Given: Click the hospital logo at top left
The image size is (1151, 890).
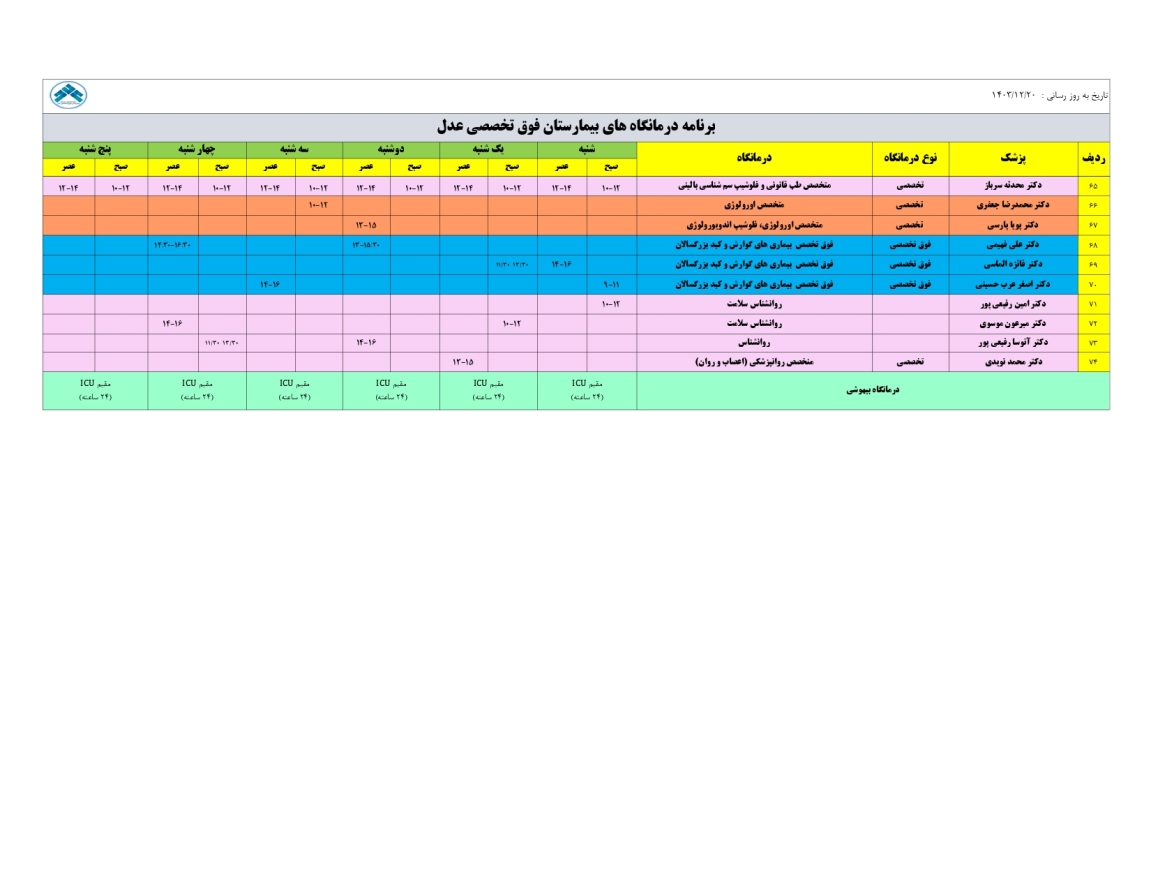Looking at the screenshot, I should pos(68,95).
